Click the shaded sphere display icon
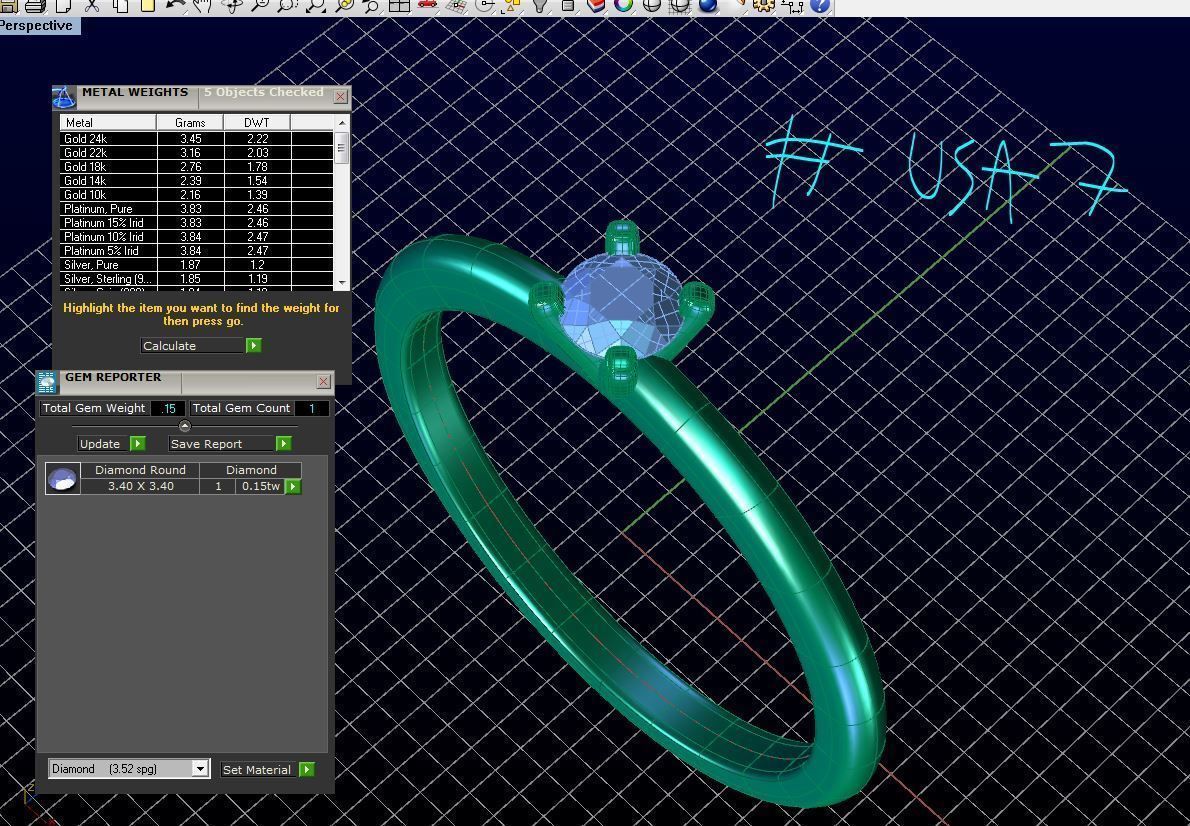The width and height of the screenshot is (1190, 826). tap(651, 5)
